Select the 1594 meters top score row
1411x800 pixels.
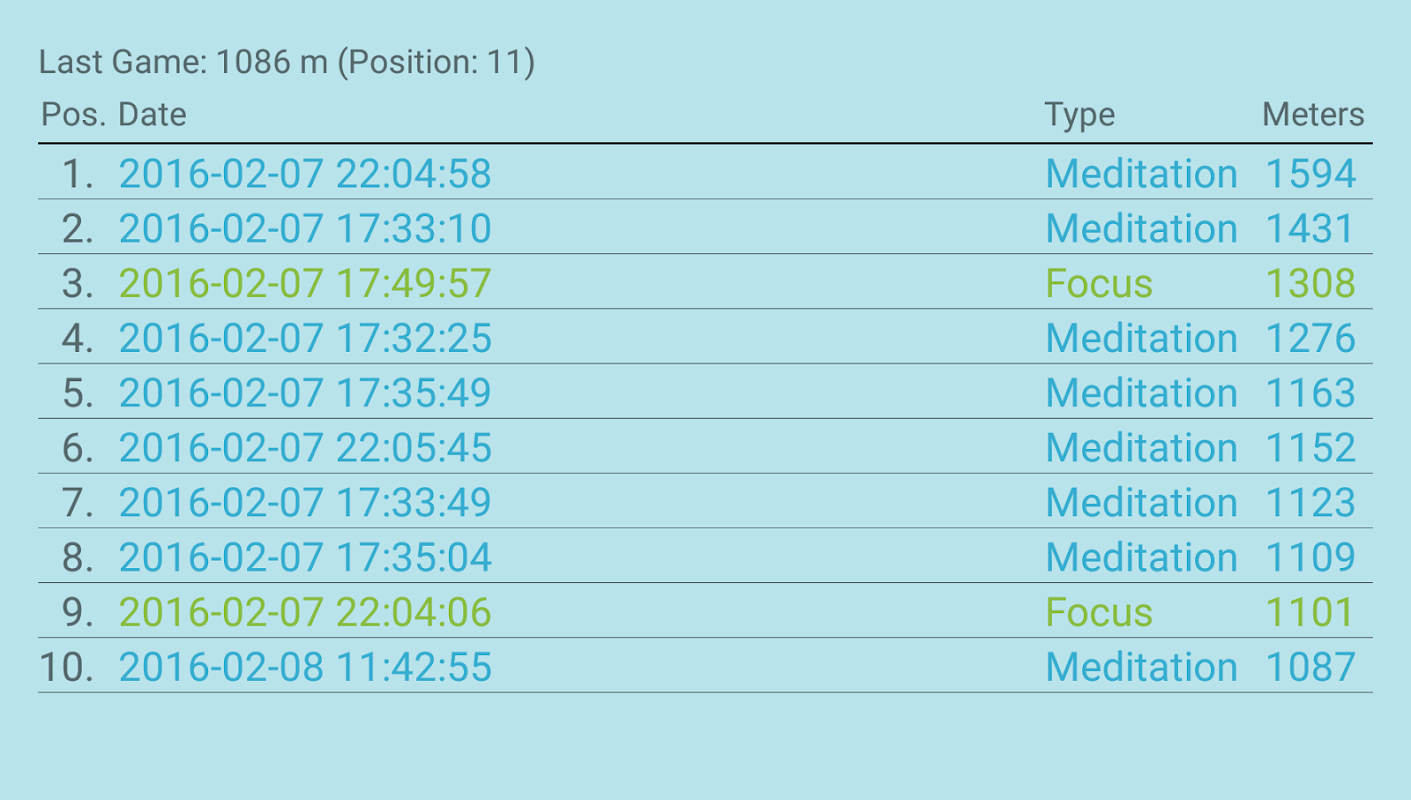point(705,173)
